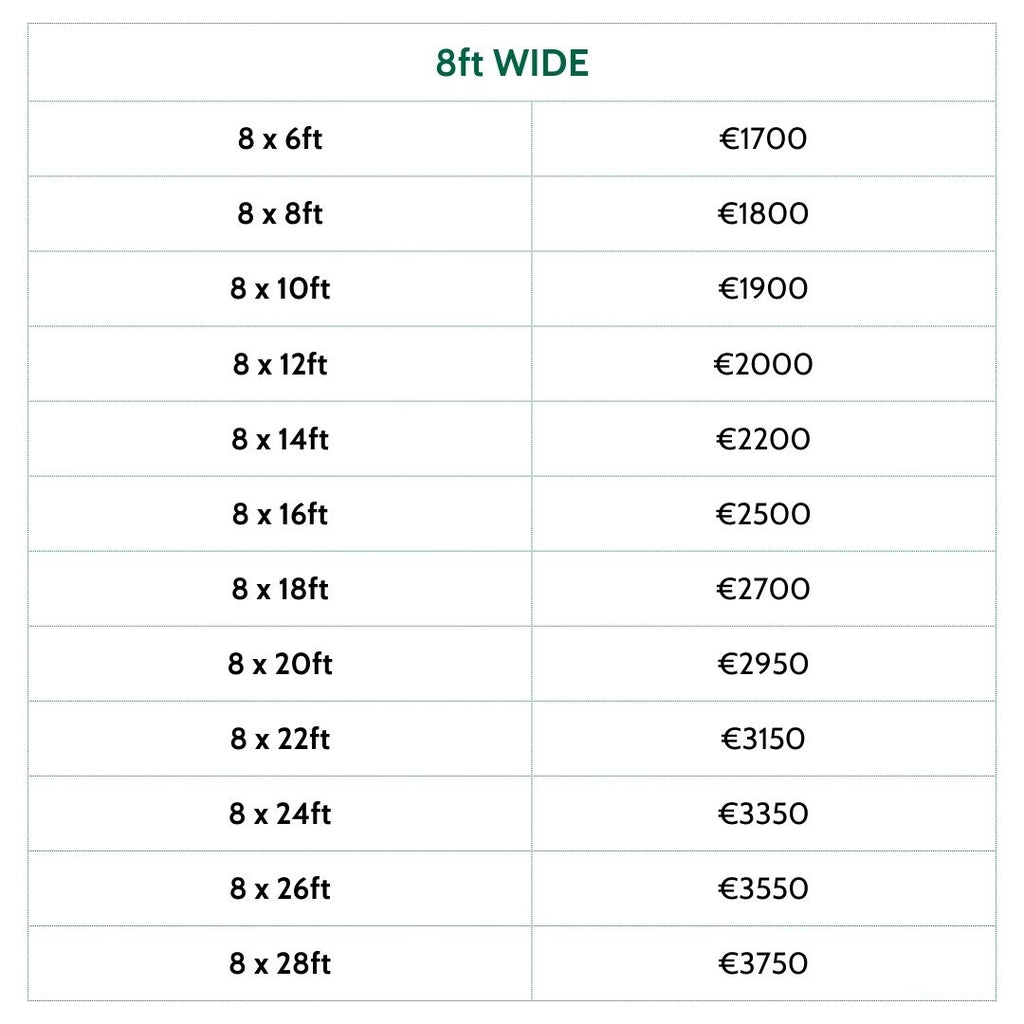Click the €1900 price cell
Viewport: 1024px width, 1024px height.
pyautogui.click(x=763, y=289)
